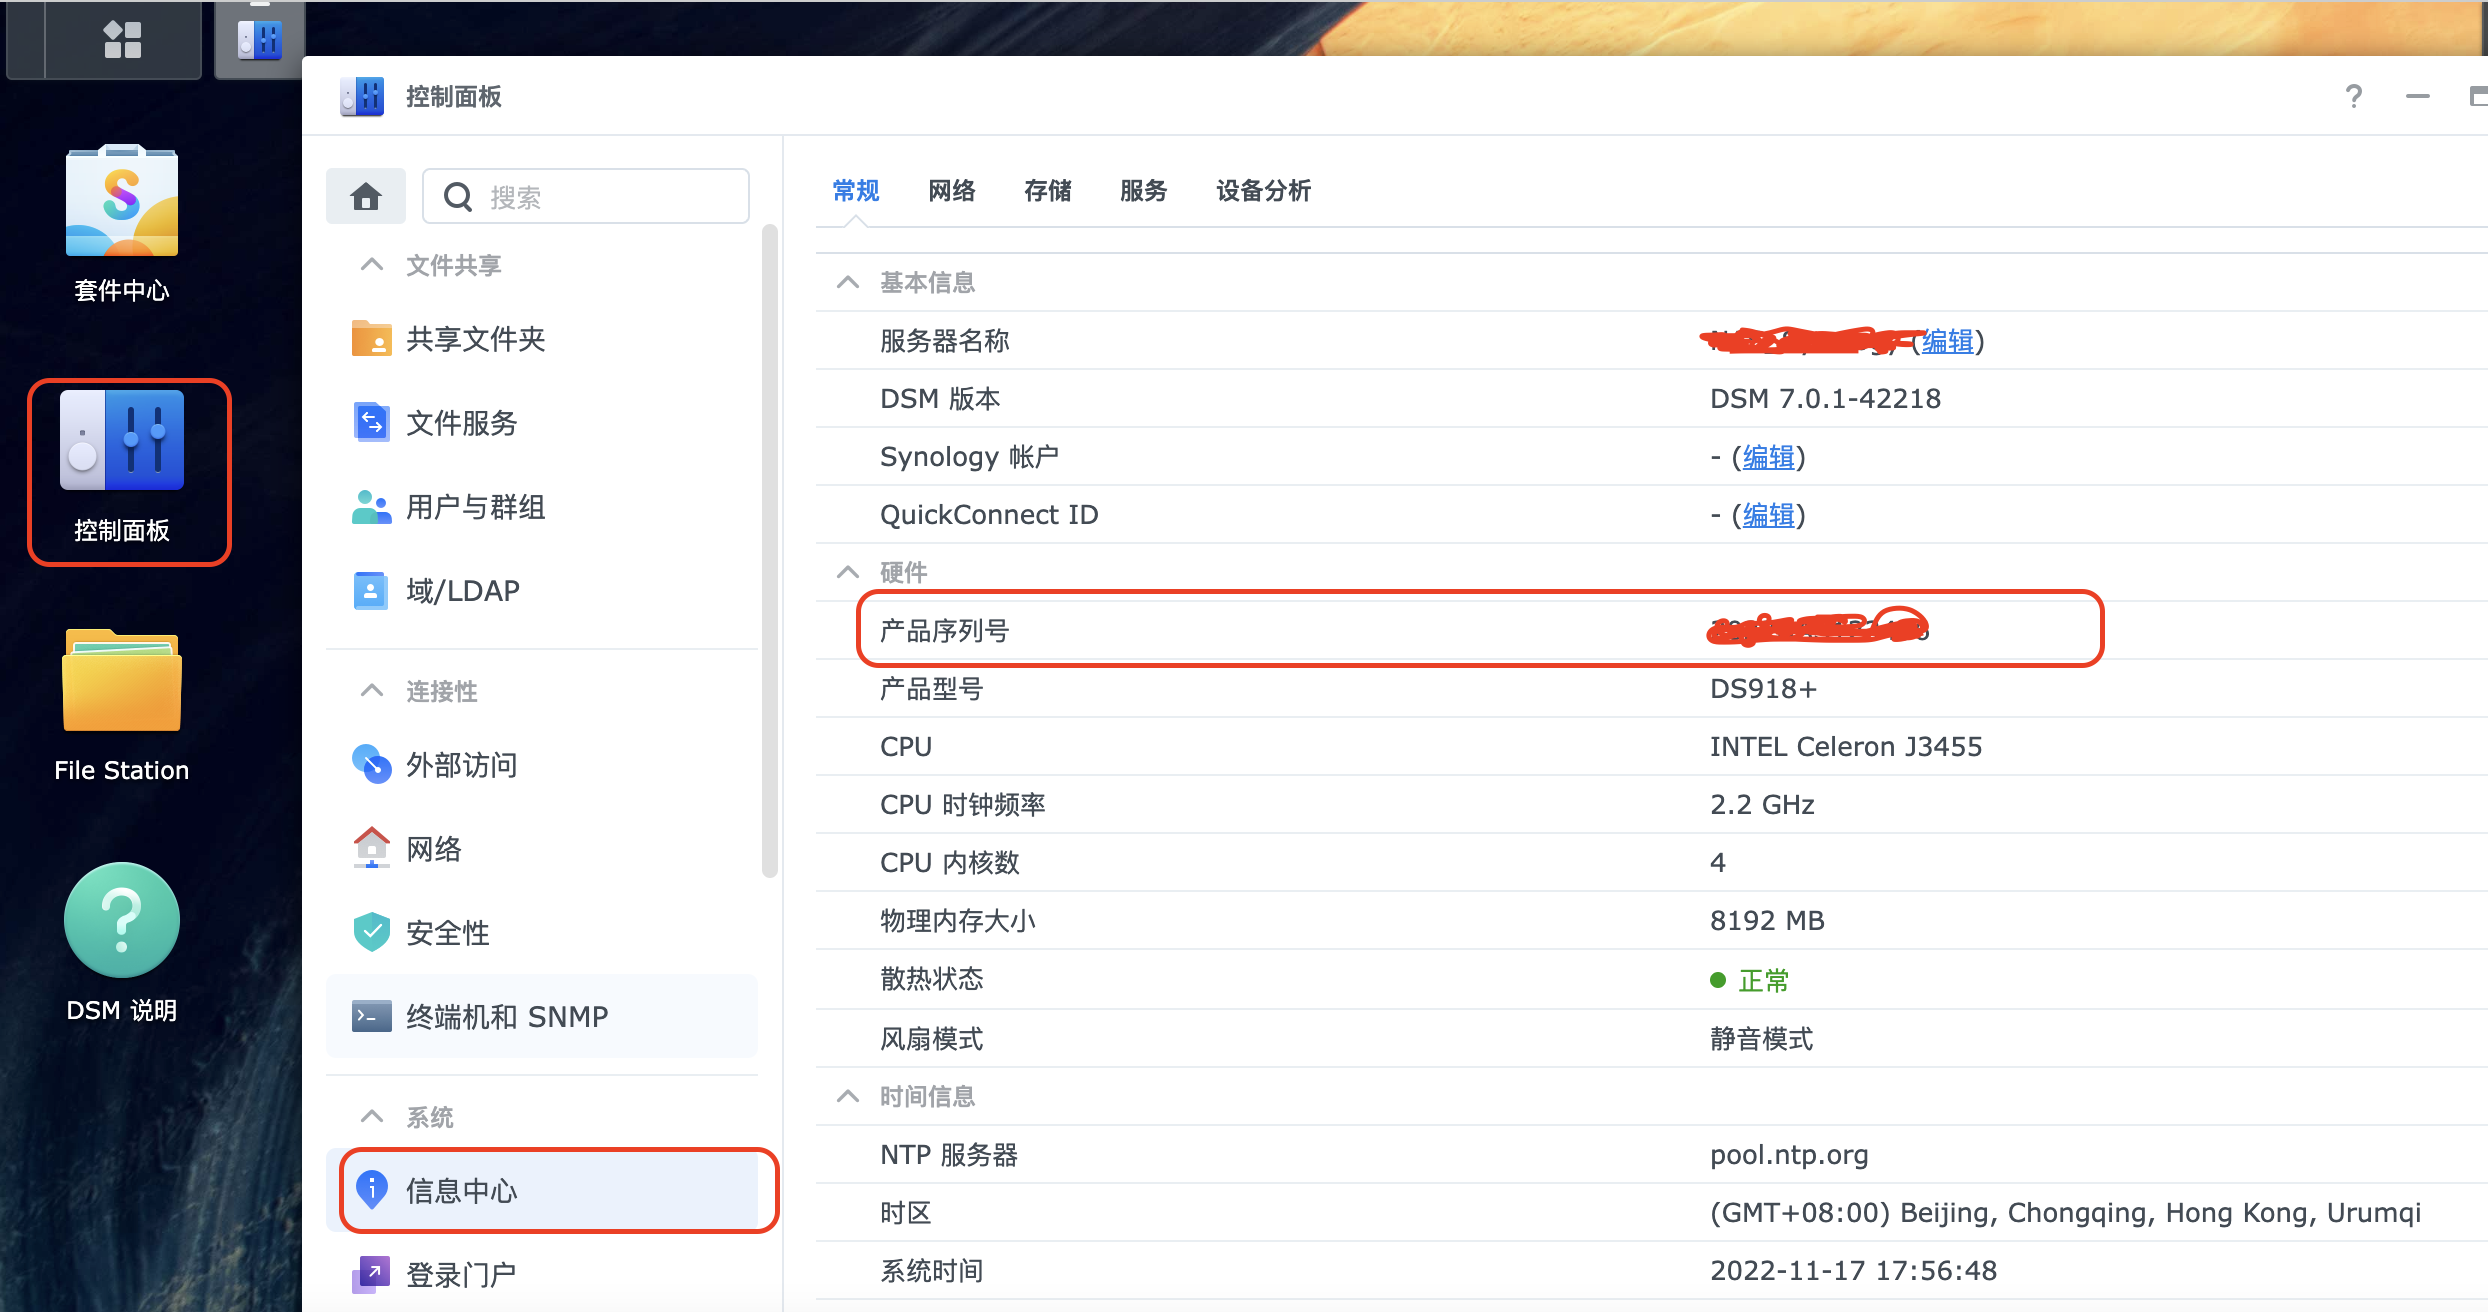Click the Control Panel home button
Image resolution: width=2488 pixels, height=1312 pixels.
(x=366, y=196)
